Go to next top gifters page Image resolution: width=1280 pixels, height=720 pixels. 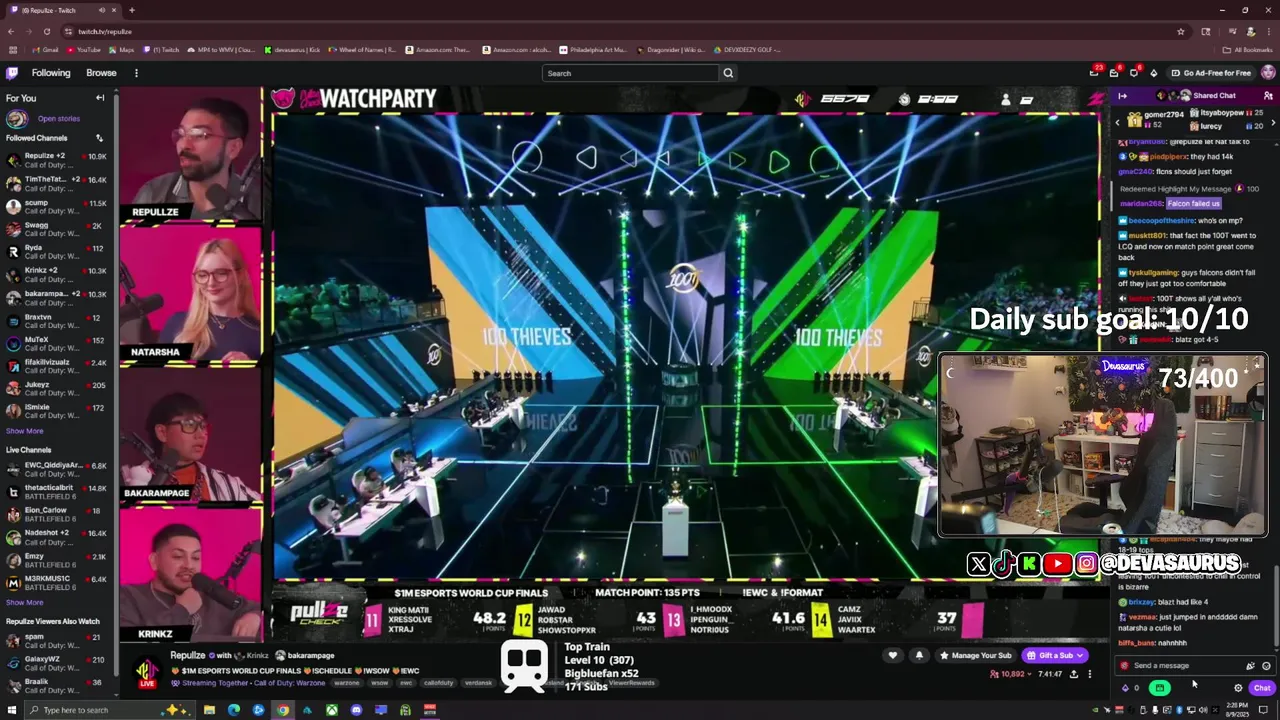tap(1273, 122)
